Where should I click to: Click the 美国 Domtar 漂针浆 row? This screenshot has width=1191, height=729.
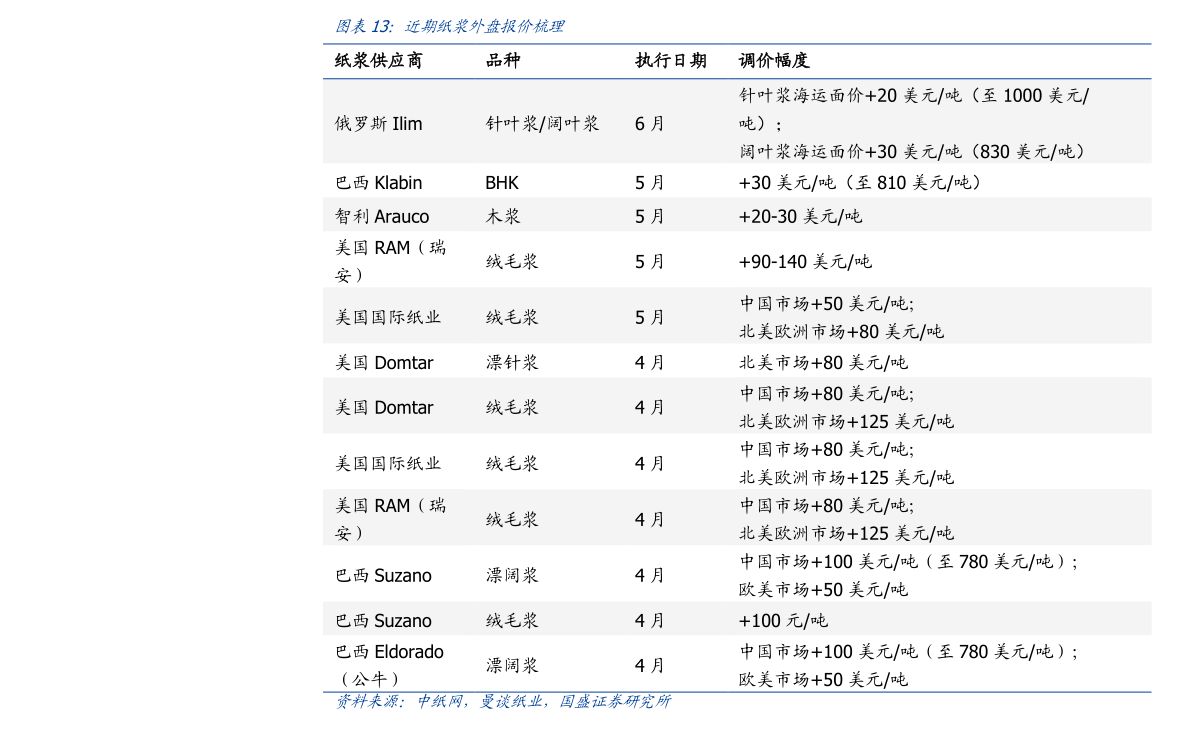pyautogui.click(x=385, y=362)
